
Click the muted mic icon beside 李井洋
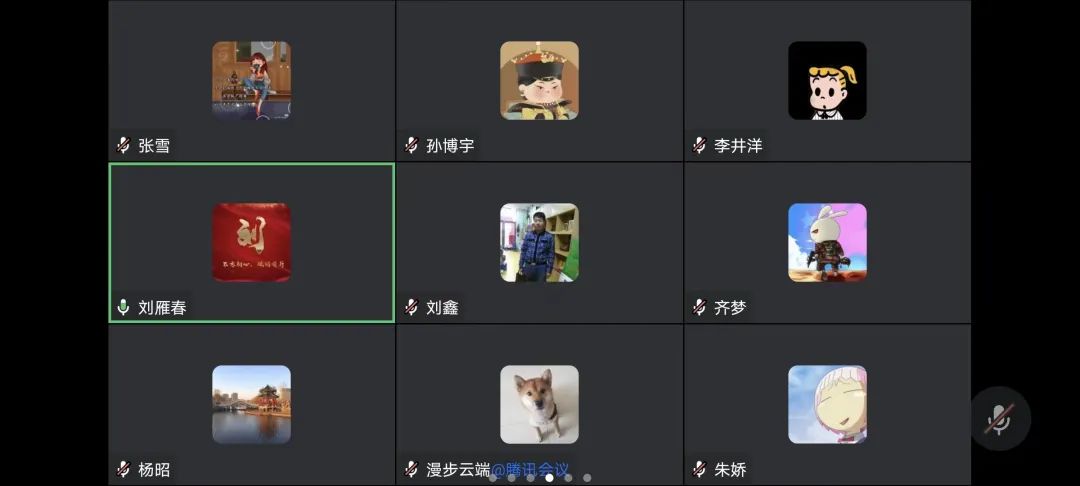pyautogui.click(x=699, y=145)
